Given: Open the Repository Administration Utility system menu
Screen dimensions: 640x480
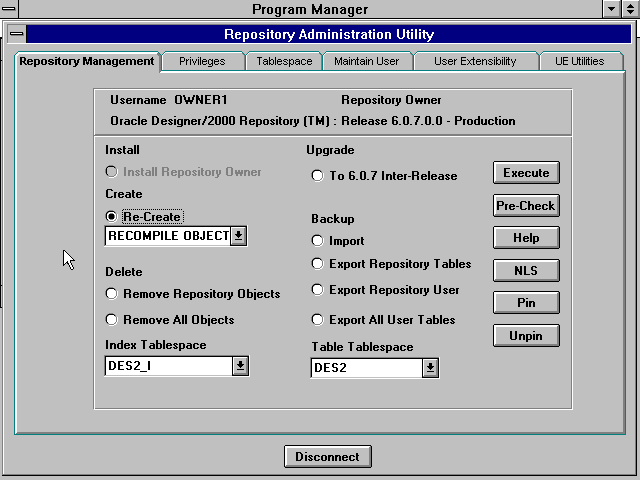Looking at the screenshot, I should (x=17, y=34).
